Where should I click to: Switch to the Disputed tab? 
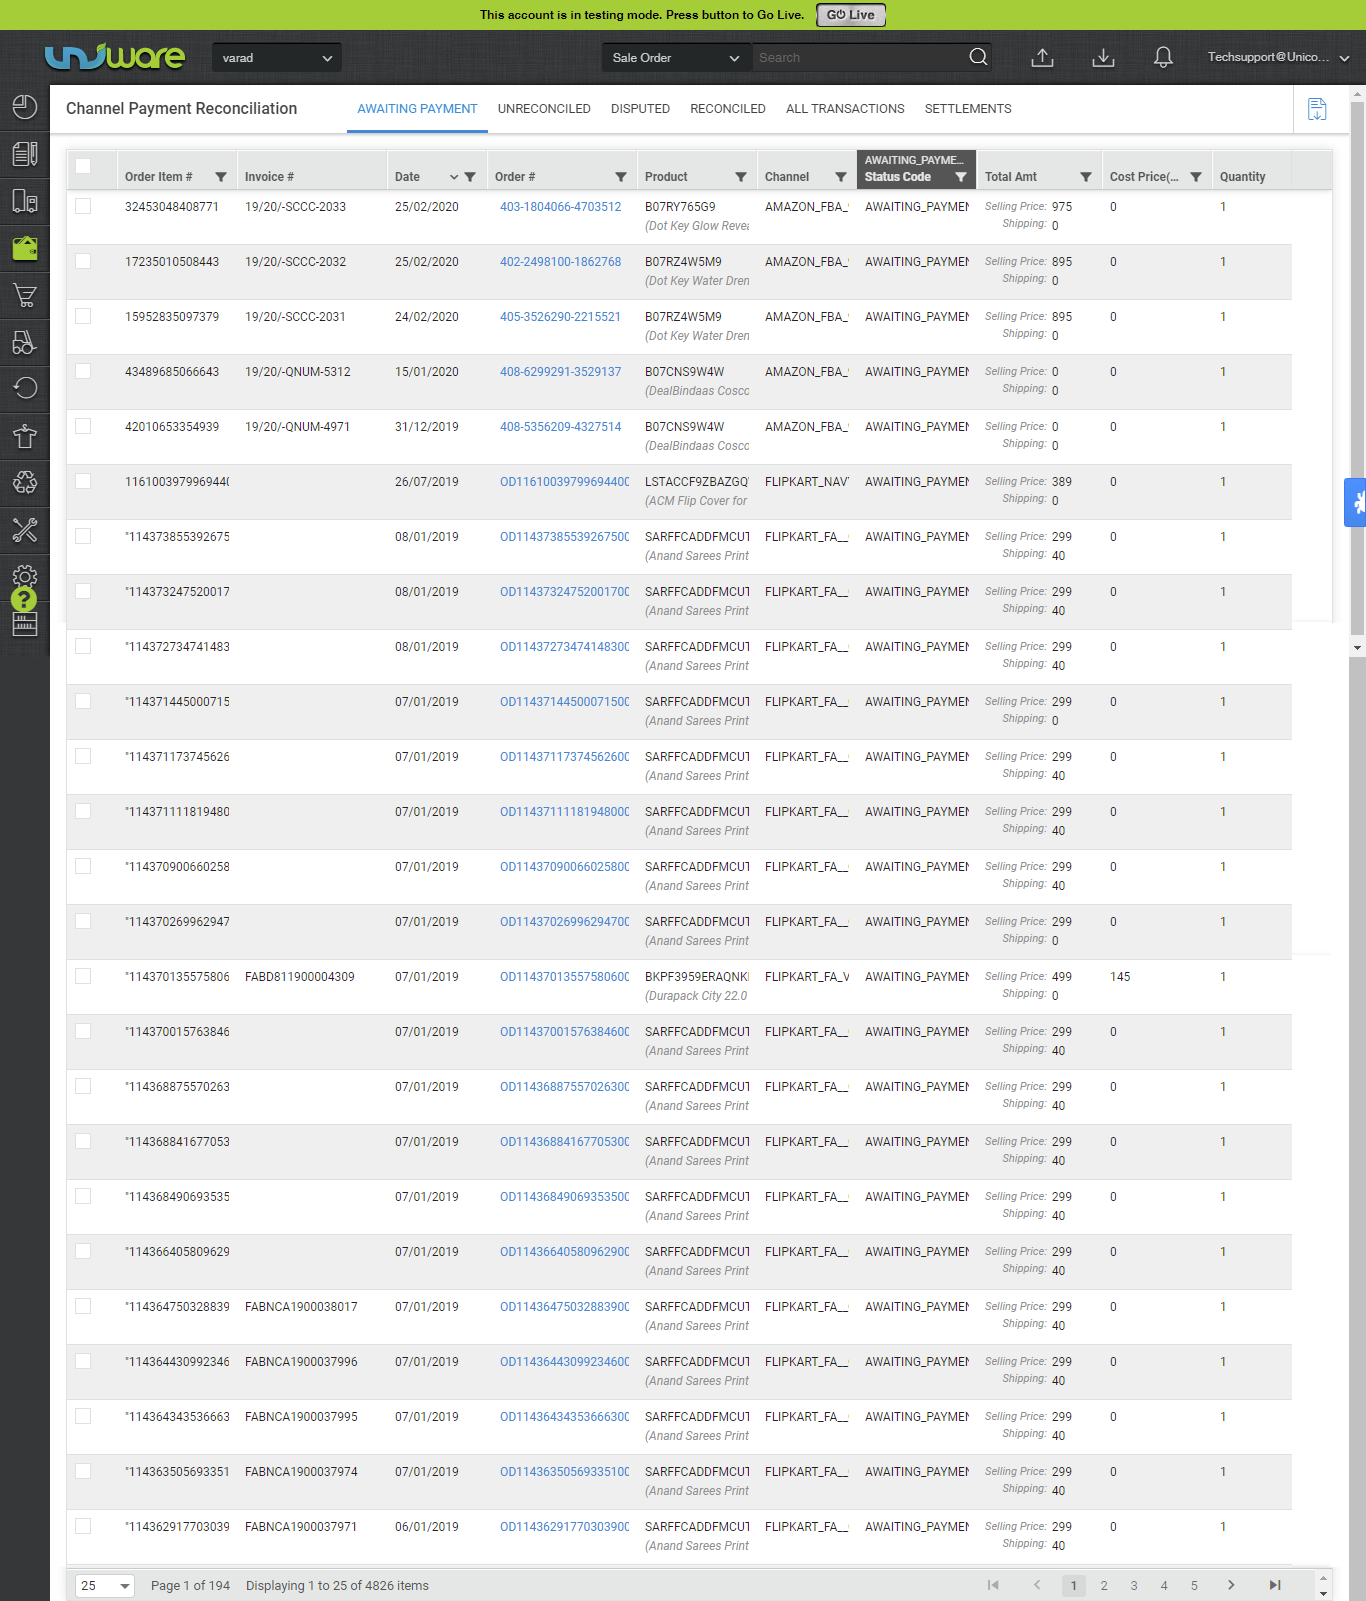point(640,109)
